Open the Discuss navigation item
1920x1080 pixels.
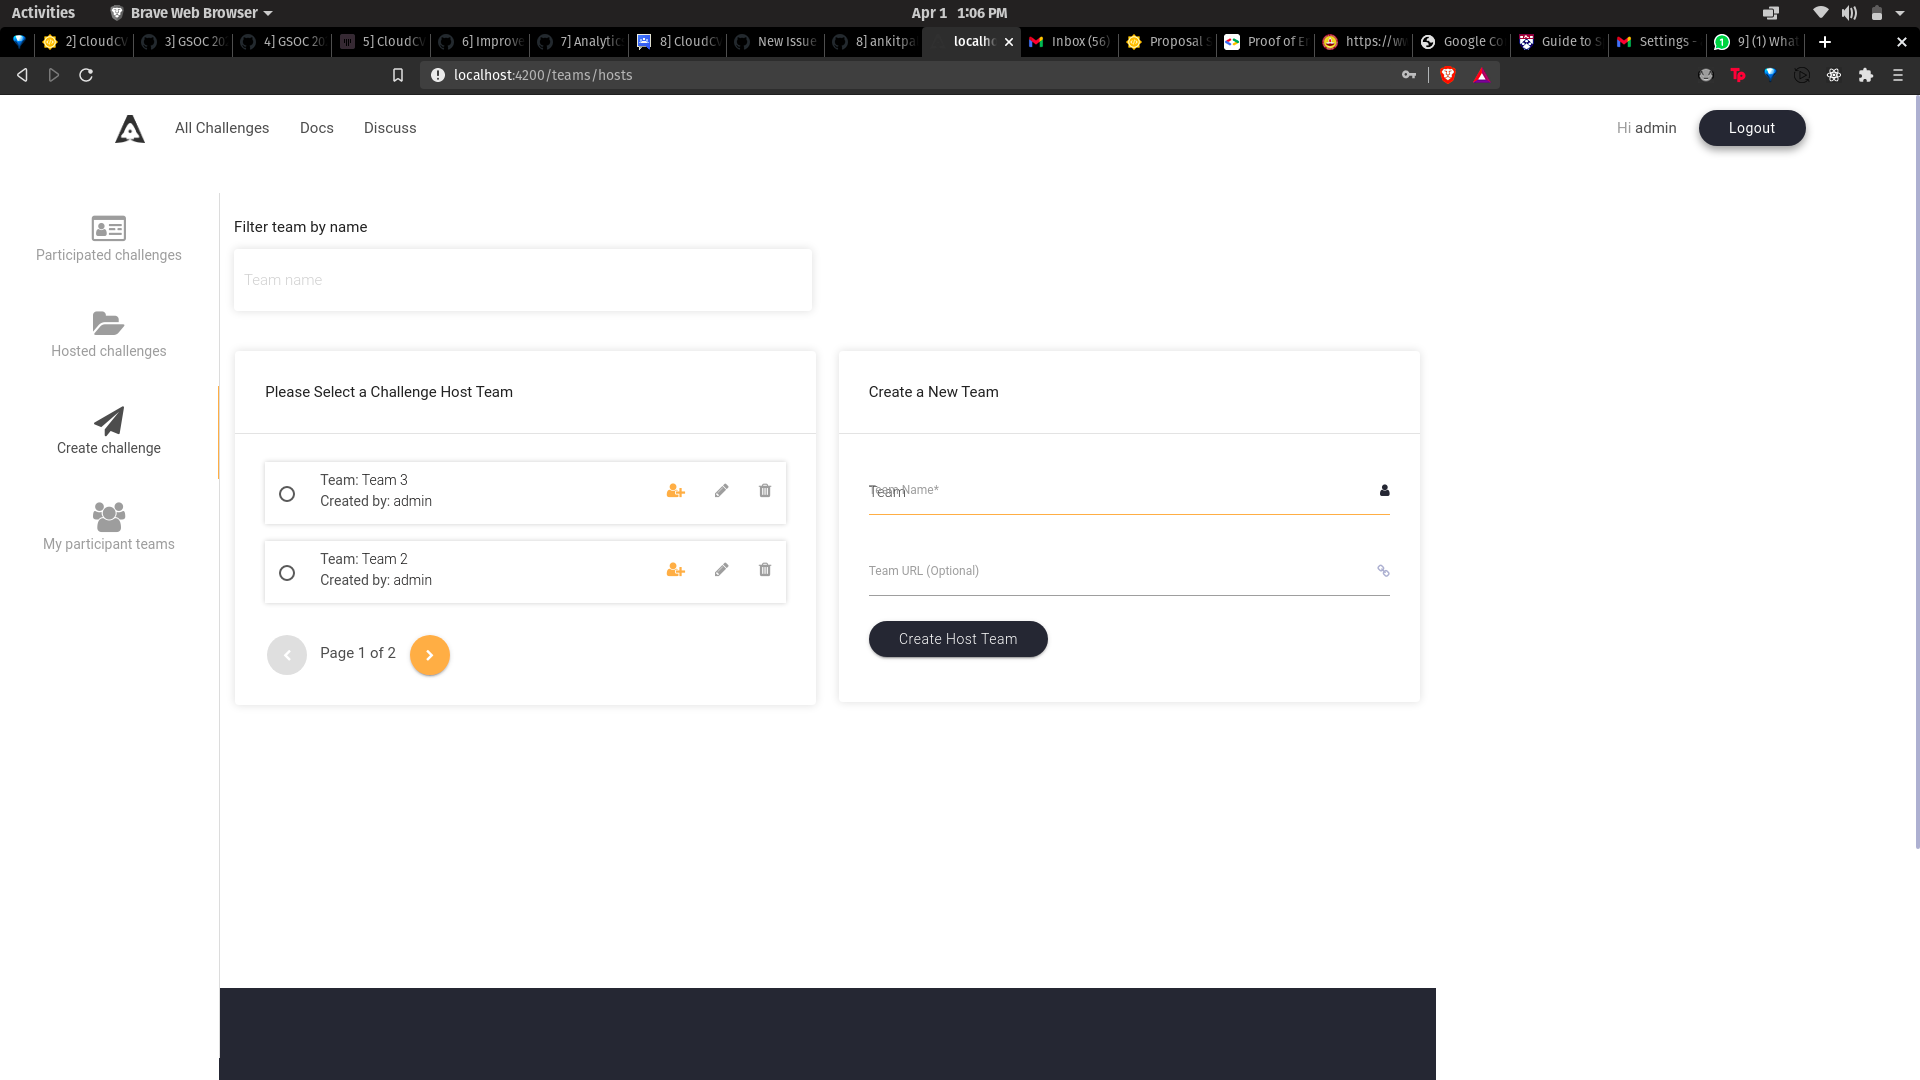(x=390, y=128)
